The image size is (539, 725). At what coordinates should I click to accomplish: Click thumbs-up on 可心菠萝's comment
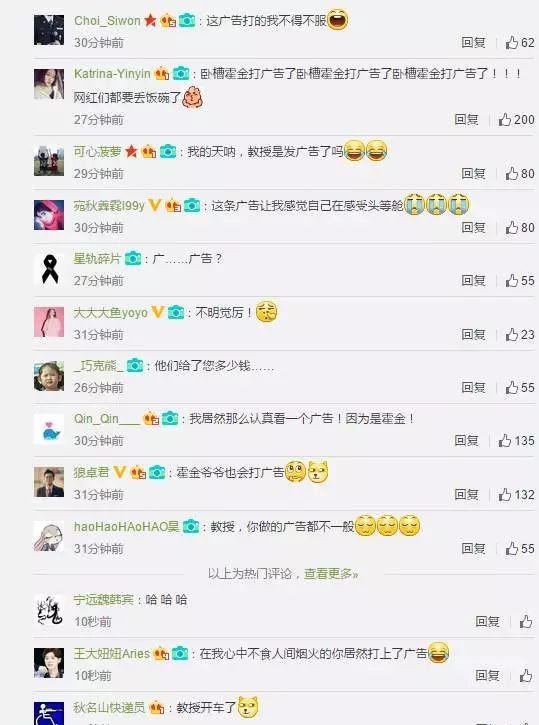pyautogui.click(x=512, y=173)
